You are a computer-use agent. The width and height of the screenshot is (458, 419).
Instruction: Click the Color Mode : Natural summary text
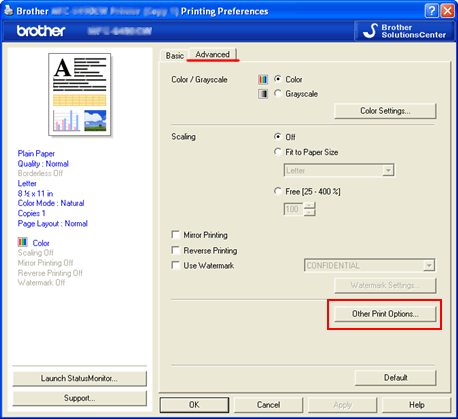pyautogui.click(x=51, y=203)
